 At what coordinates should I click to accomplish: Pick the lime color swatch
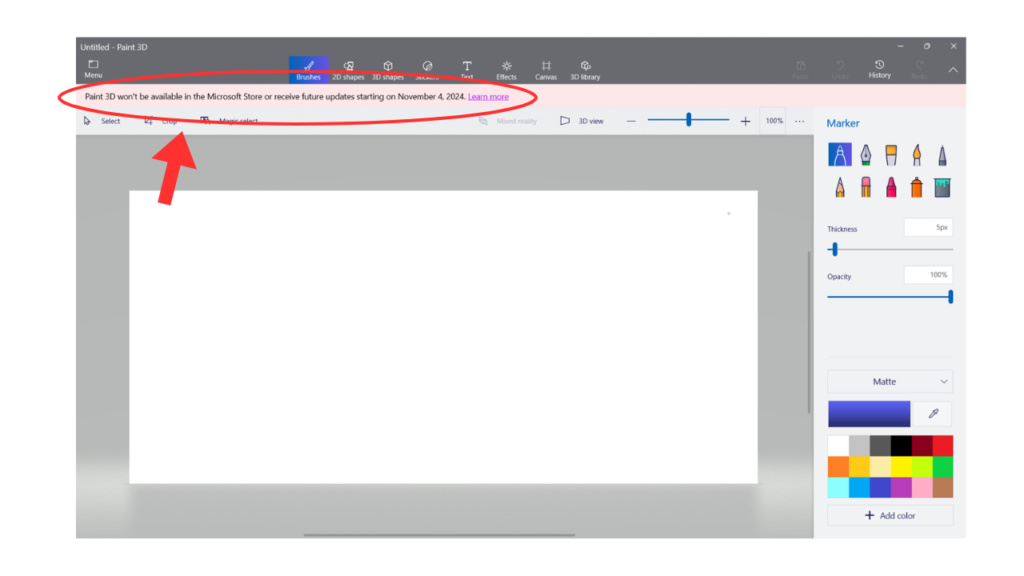(921, 466)
